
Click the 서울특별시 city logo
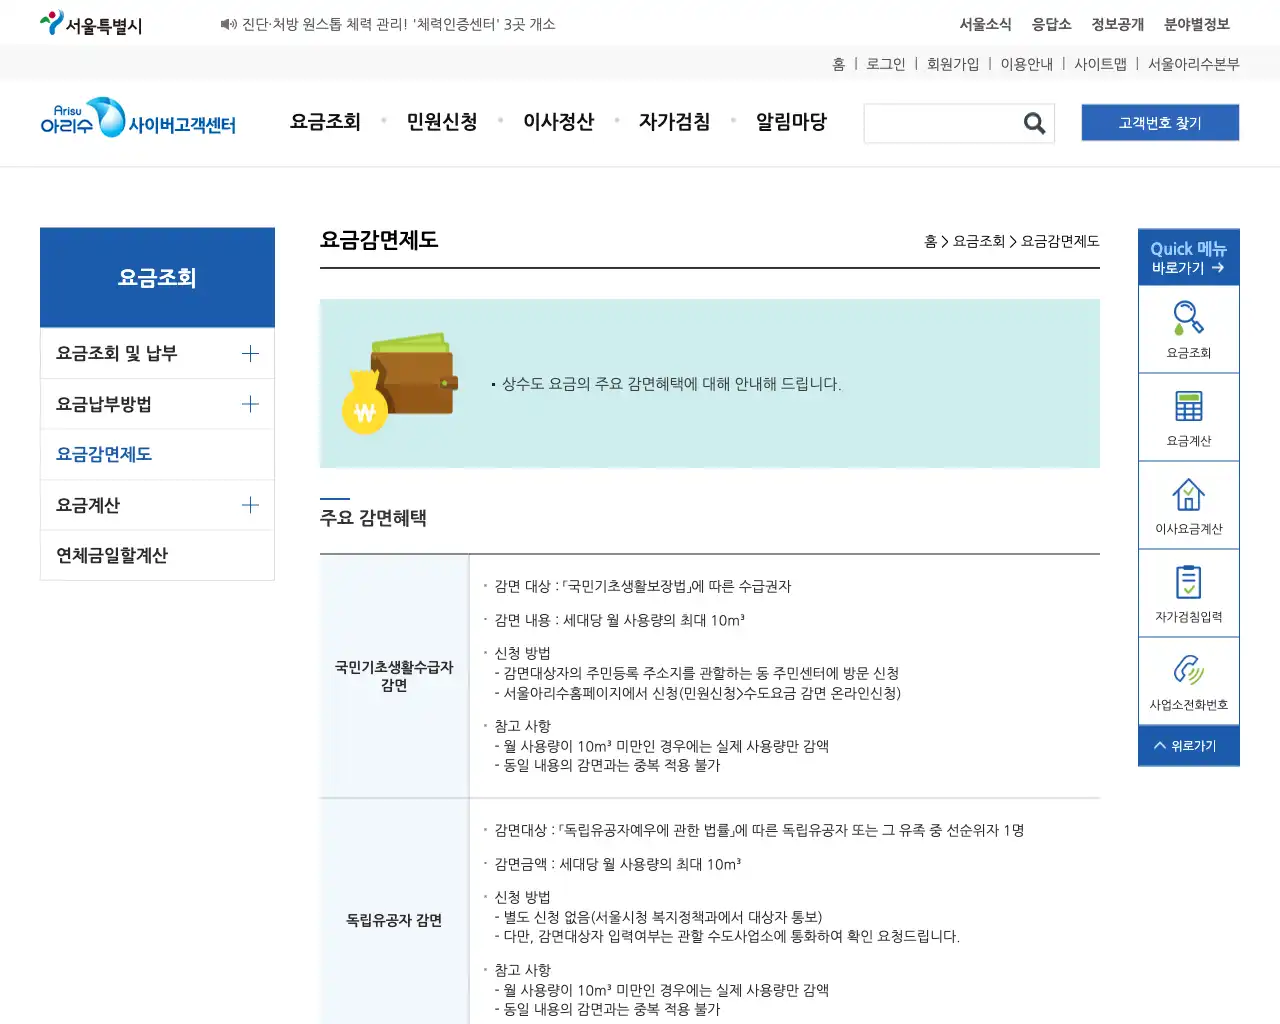(90, 22)
